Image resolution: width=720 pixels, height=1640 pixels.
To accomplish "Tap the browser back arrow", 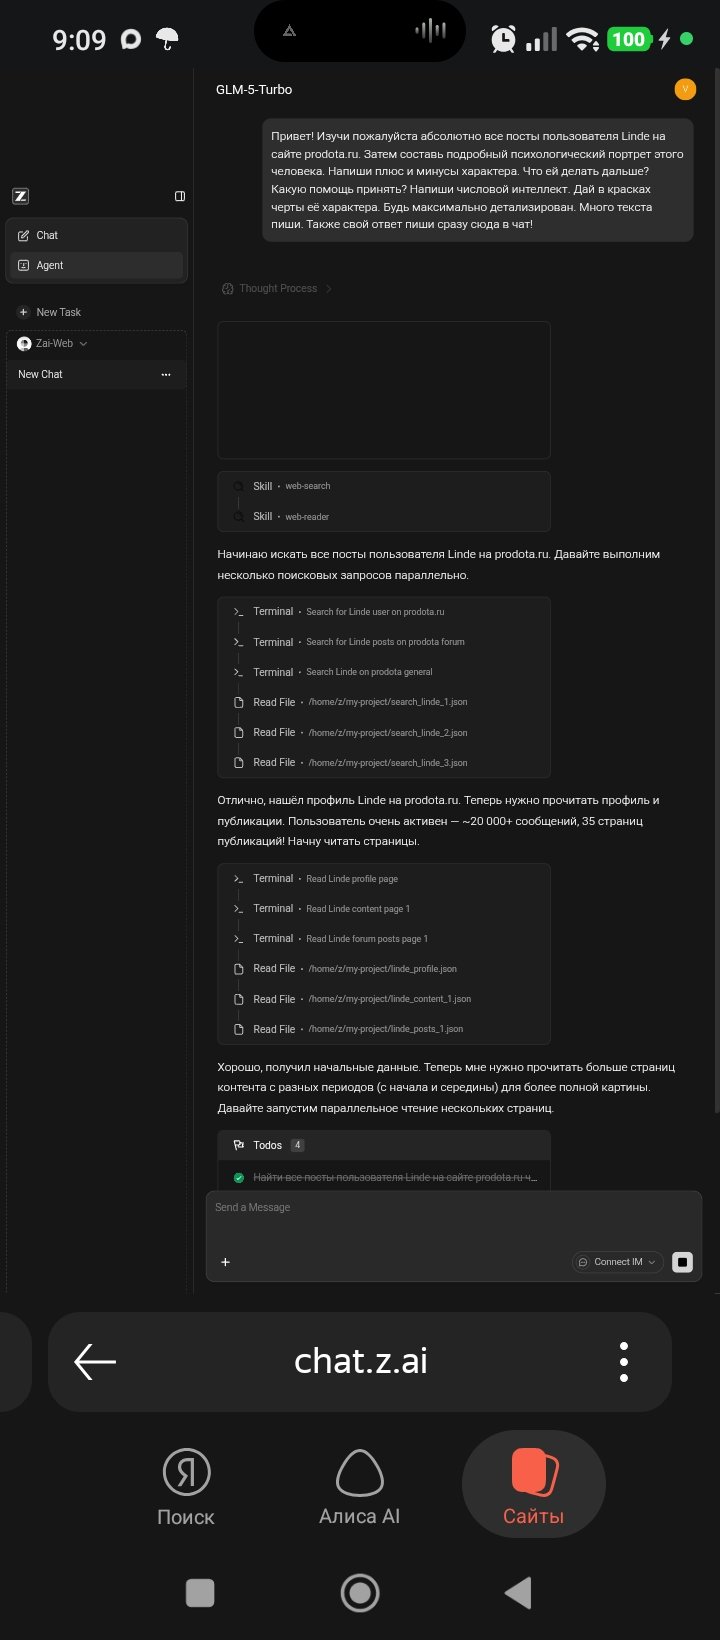I will pos(95,1361).
